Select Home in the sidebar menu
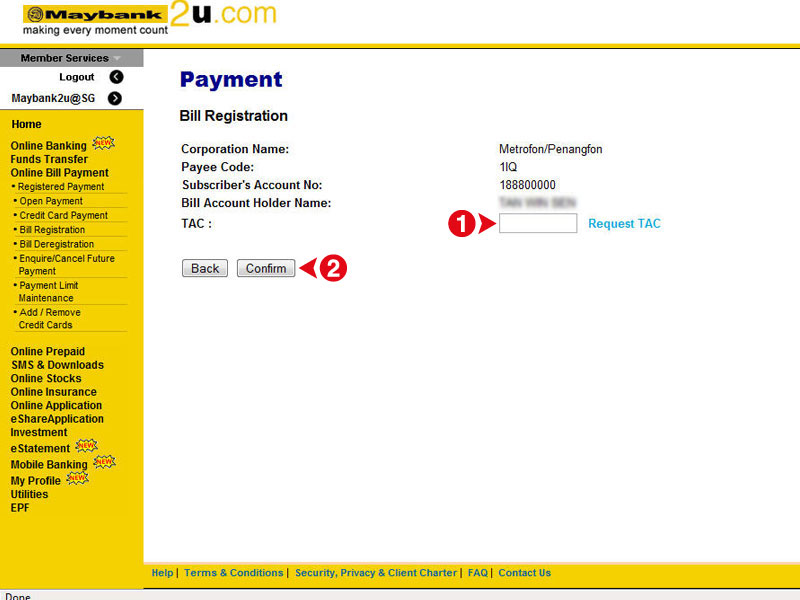The height and width of the screenshot is (600, 800). 26,124
